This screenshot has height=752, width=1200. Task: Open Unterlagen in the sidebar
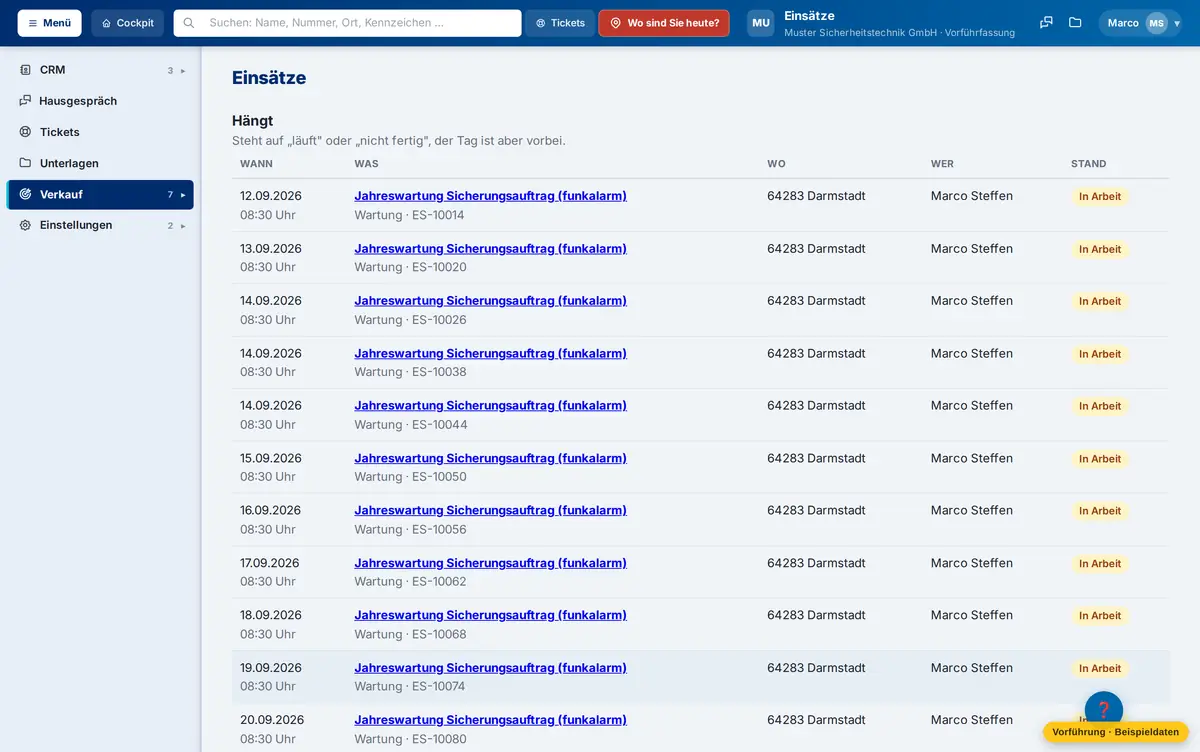coord(100,163)
